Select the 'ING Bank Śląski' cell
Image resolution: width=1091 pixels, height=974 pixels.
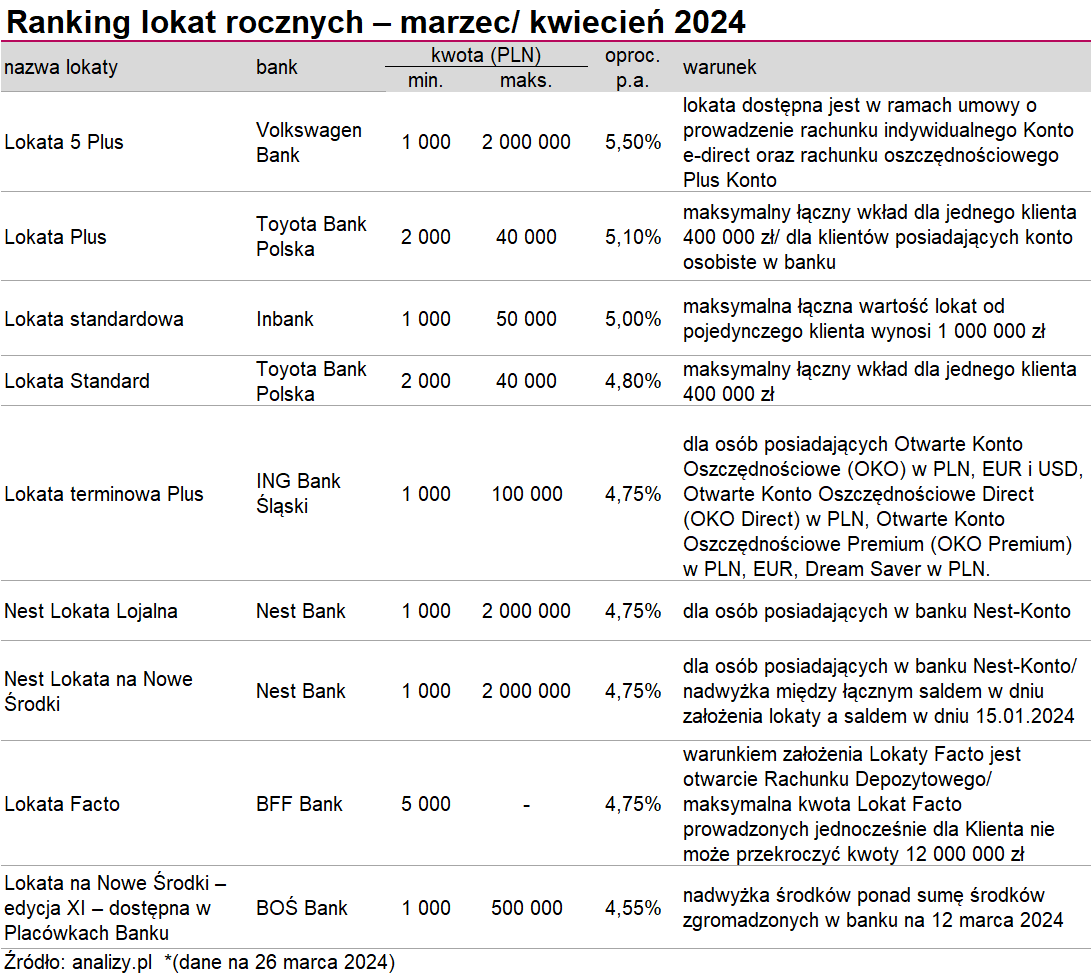(x=298, y=493)
